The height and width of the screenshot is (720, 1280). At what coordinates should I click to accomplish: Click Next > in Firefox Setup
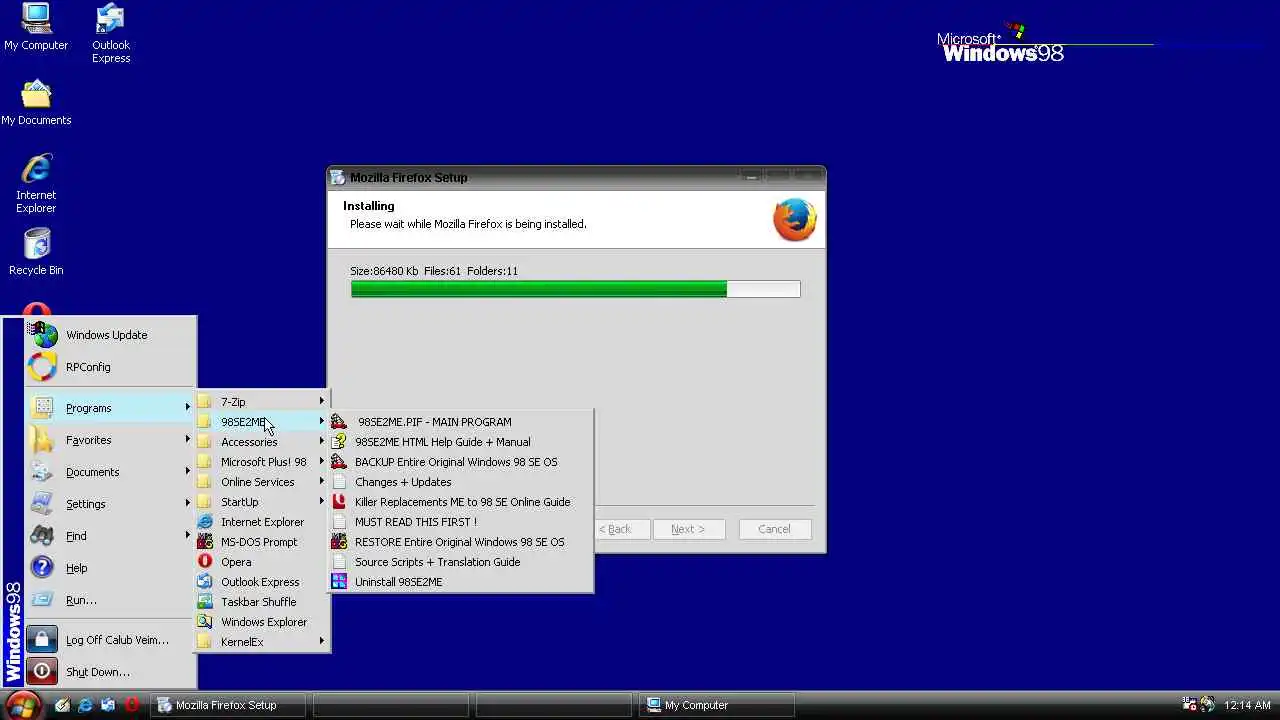(688, 529)
